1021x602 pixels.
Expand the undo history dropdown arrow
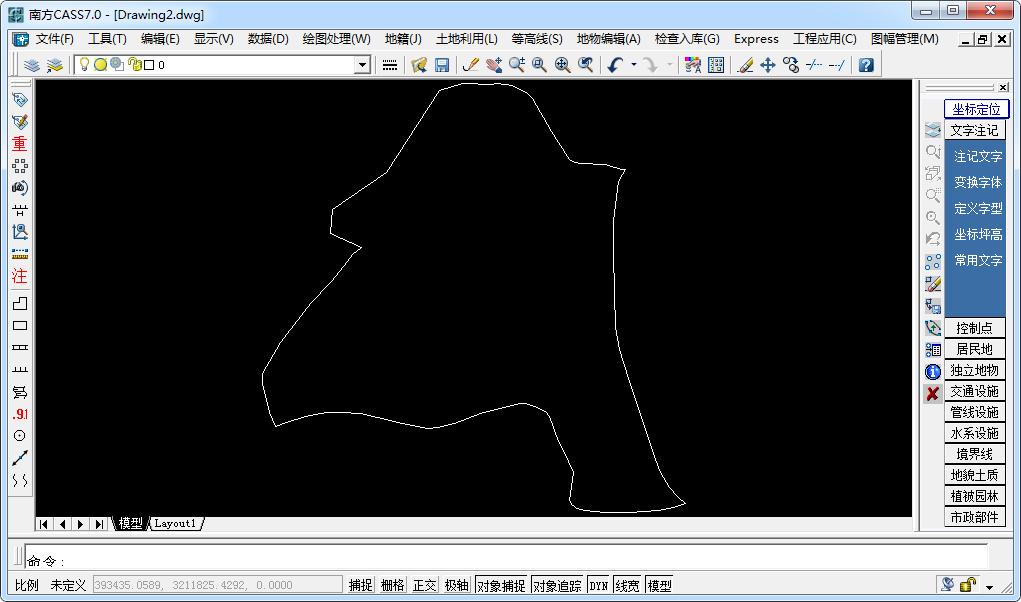(x=633, y=65)
